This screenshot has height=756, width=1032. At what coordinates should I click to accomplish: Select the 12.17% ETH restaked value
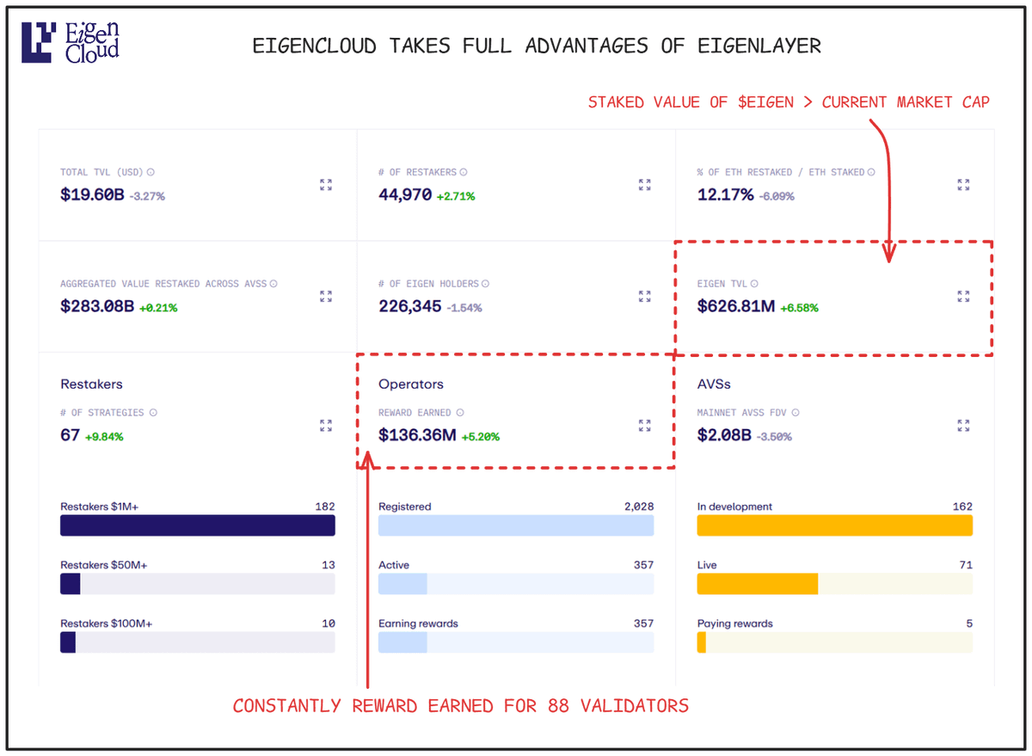click(725, 195)
